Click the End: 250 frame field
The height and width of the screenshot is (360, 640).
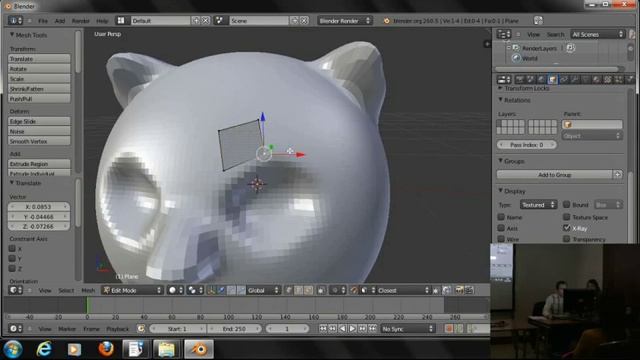pos(234,329)
